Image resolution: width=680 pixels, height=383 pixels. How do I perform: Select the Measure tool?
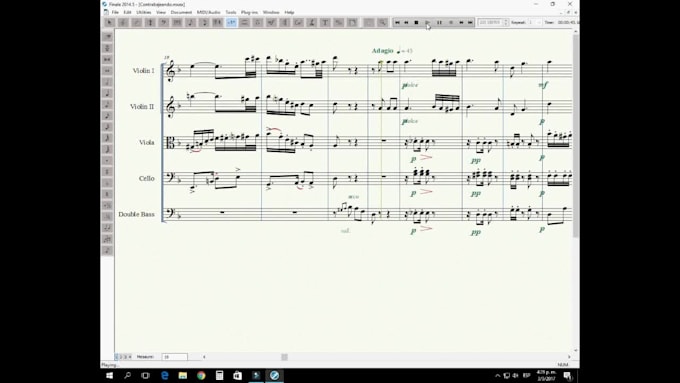[177, 22]
